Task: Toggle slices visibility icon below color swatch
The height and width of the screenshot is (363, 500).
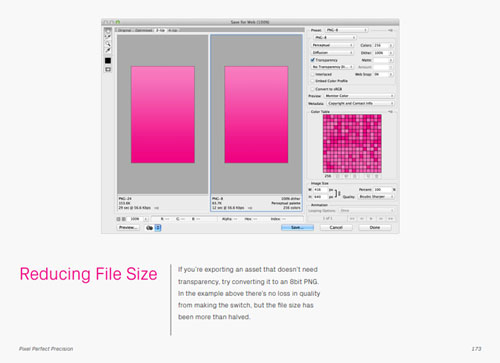Action: [x=108, y=69]
